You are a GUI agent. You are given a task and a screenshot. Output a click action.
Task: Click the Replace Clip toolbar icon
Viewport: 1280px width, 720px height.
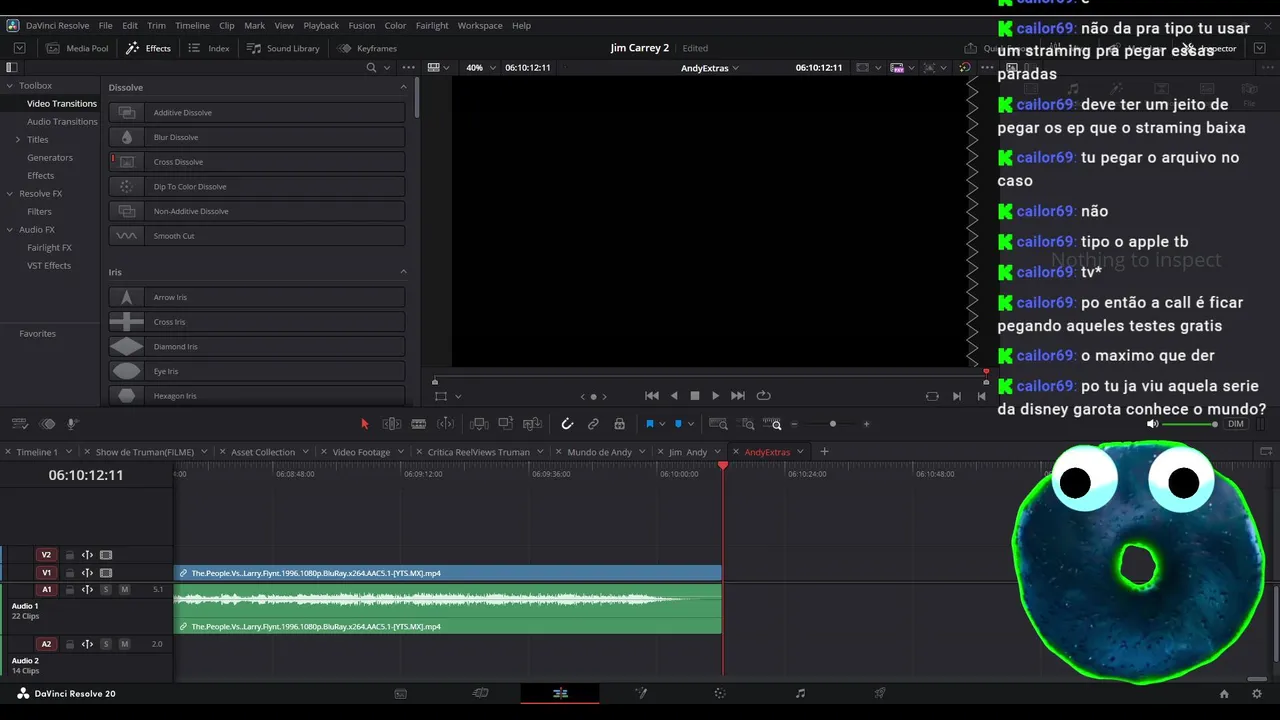(533, 424)
